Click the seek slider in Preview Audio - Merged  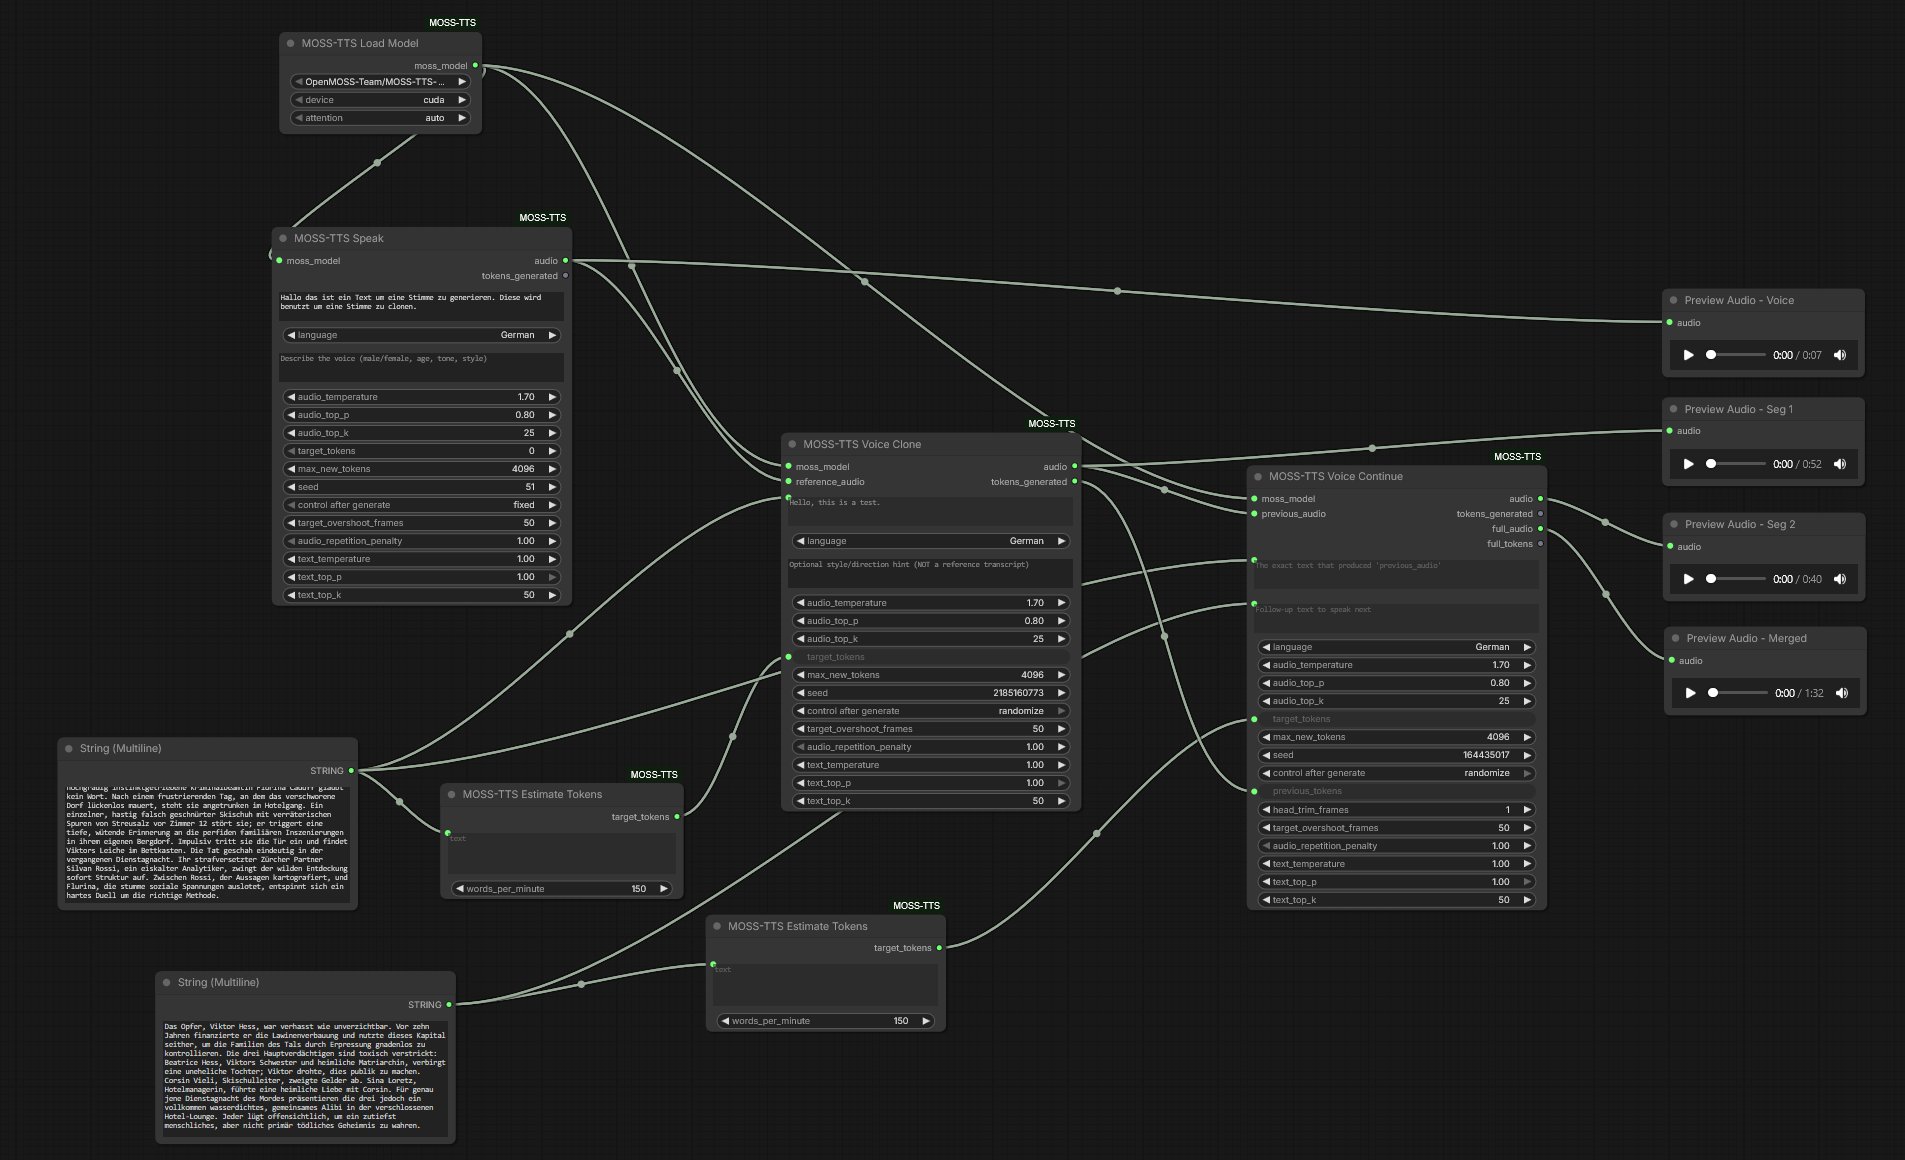click(1737, 693)
